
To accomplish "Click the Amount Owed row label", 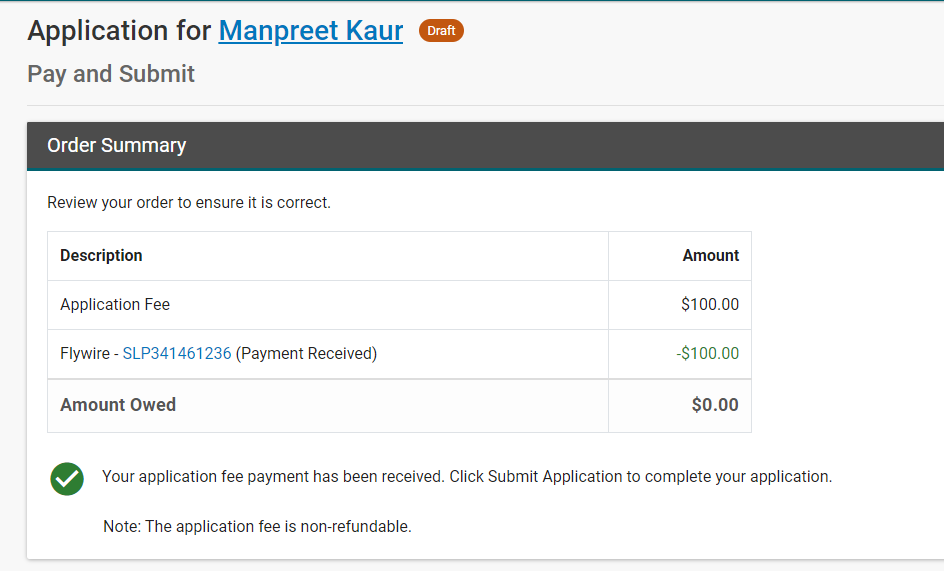I will click(118, 405).
